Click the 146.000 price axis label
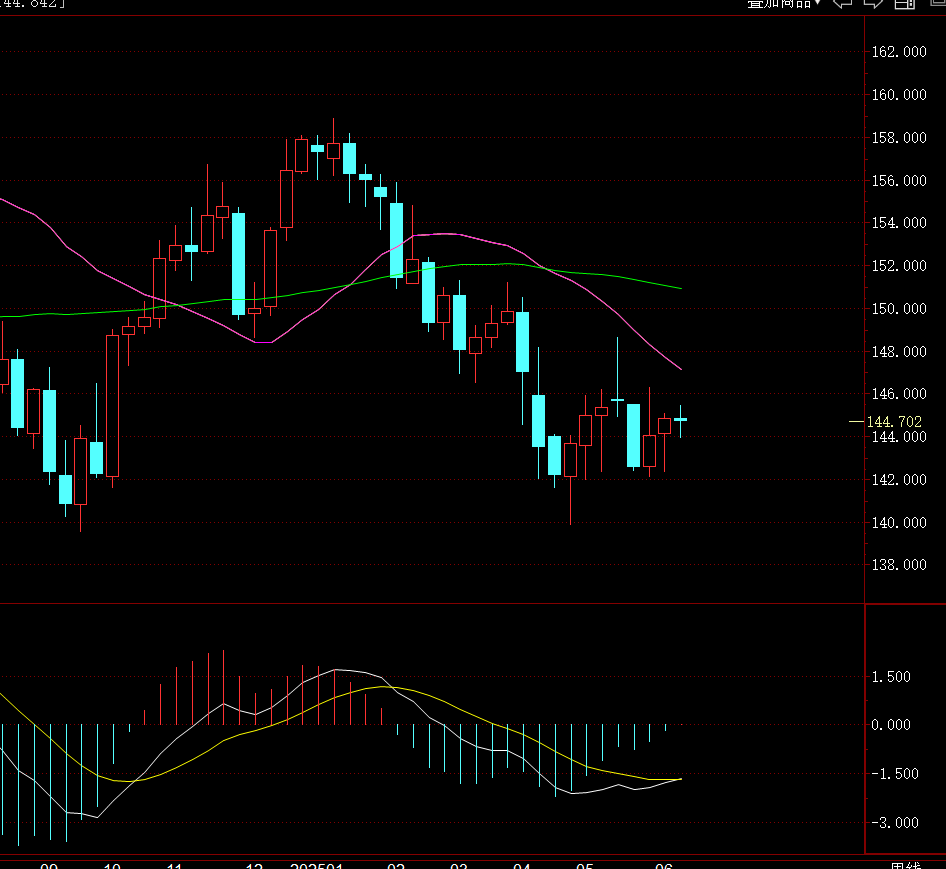The height and width of the screenshot is (869, 946). point(899,393)
